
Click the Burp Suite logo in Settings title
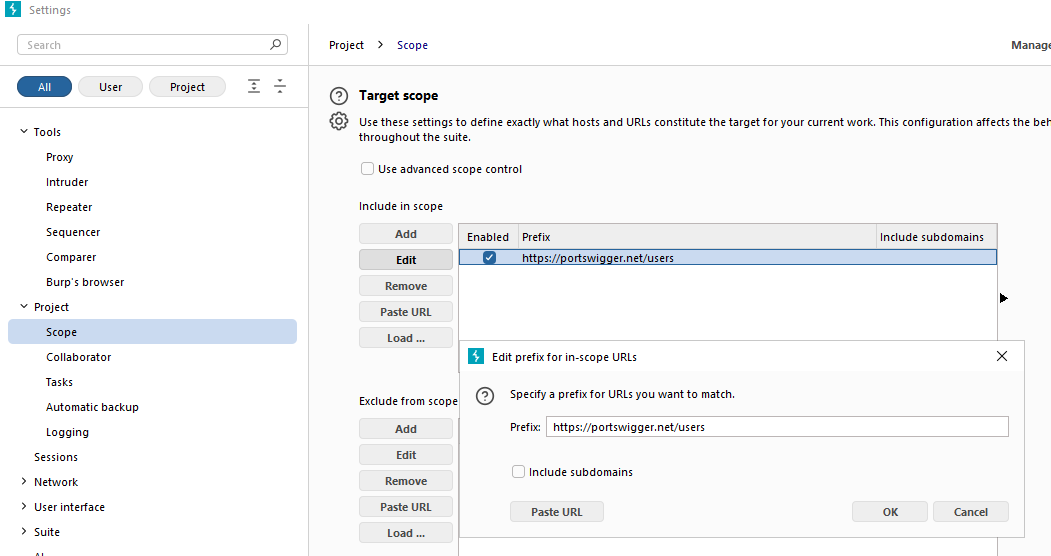[13, 9]
